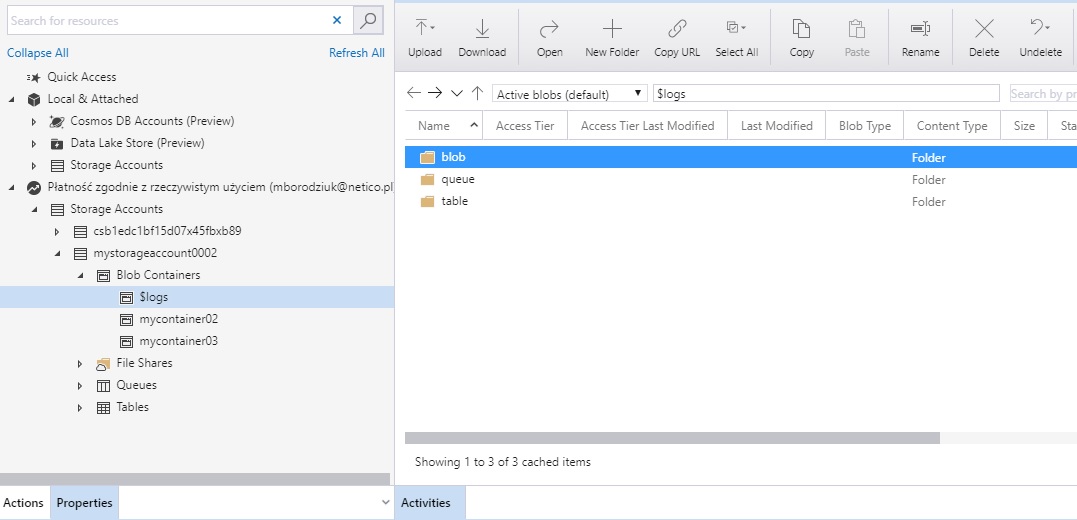1077x520 pixels.
Task: Select the table folder row
Action: click(x=740, y=201)
